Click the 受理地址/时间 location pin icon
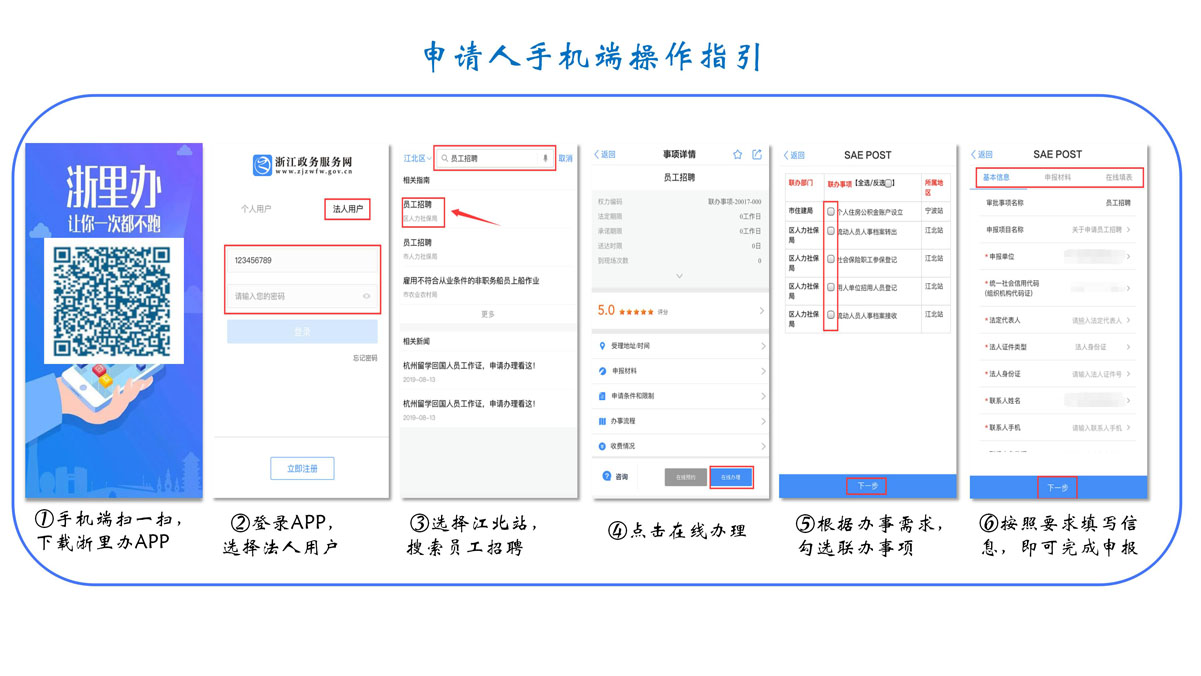Screen dimensions: 1201x676 pos(602,346)
